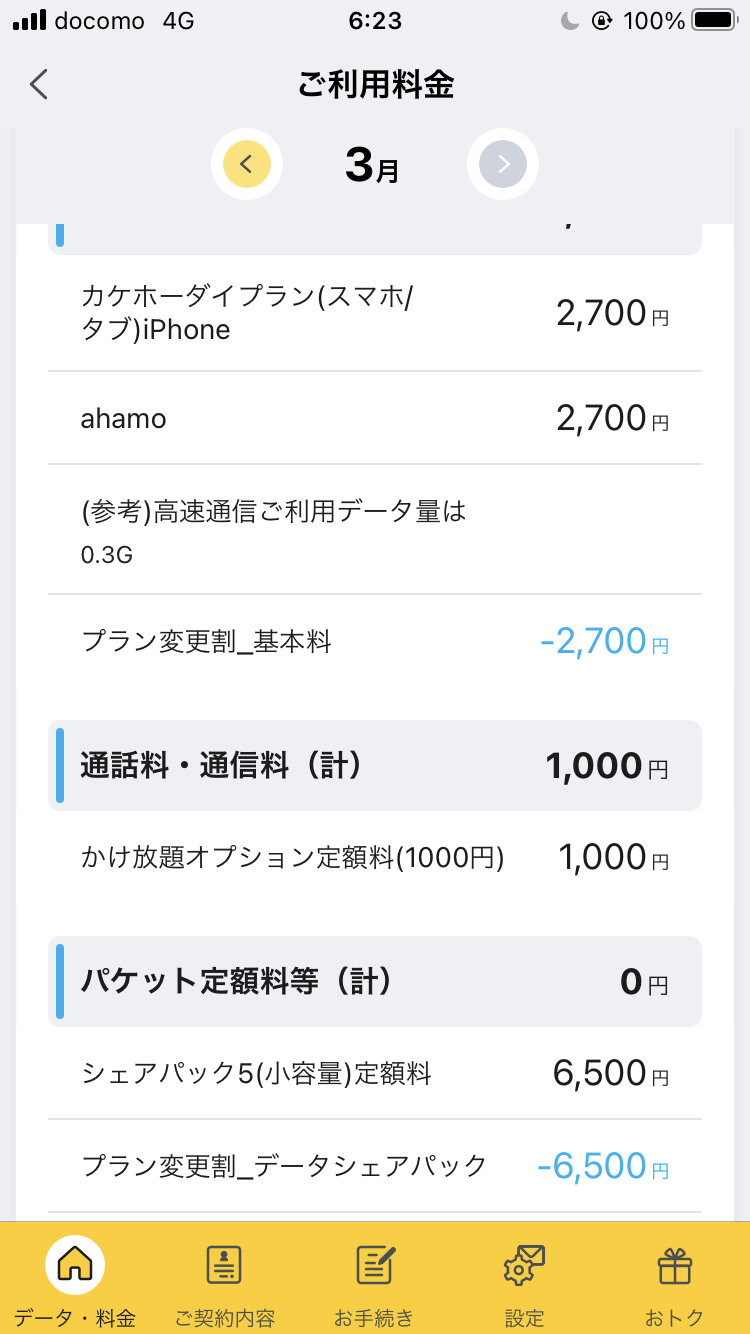Tap the grey next month arrow
Viewport: 750px width, 1334px height.
coord(503,165)
